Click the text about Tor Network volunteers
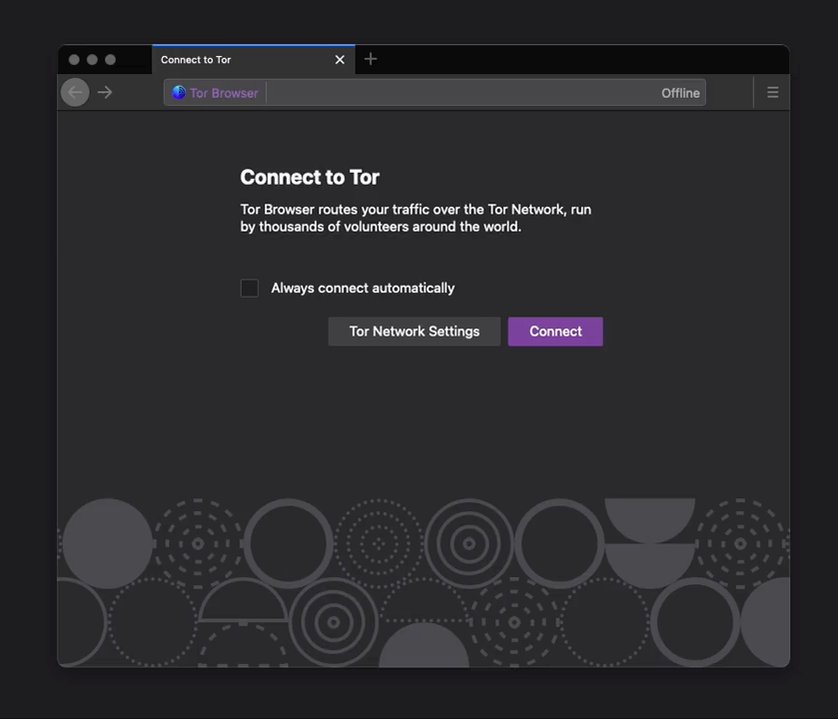Screen dimensions: 838x719 416,218
